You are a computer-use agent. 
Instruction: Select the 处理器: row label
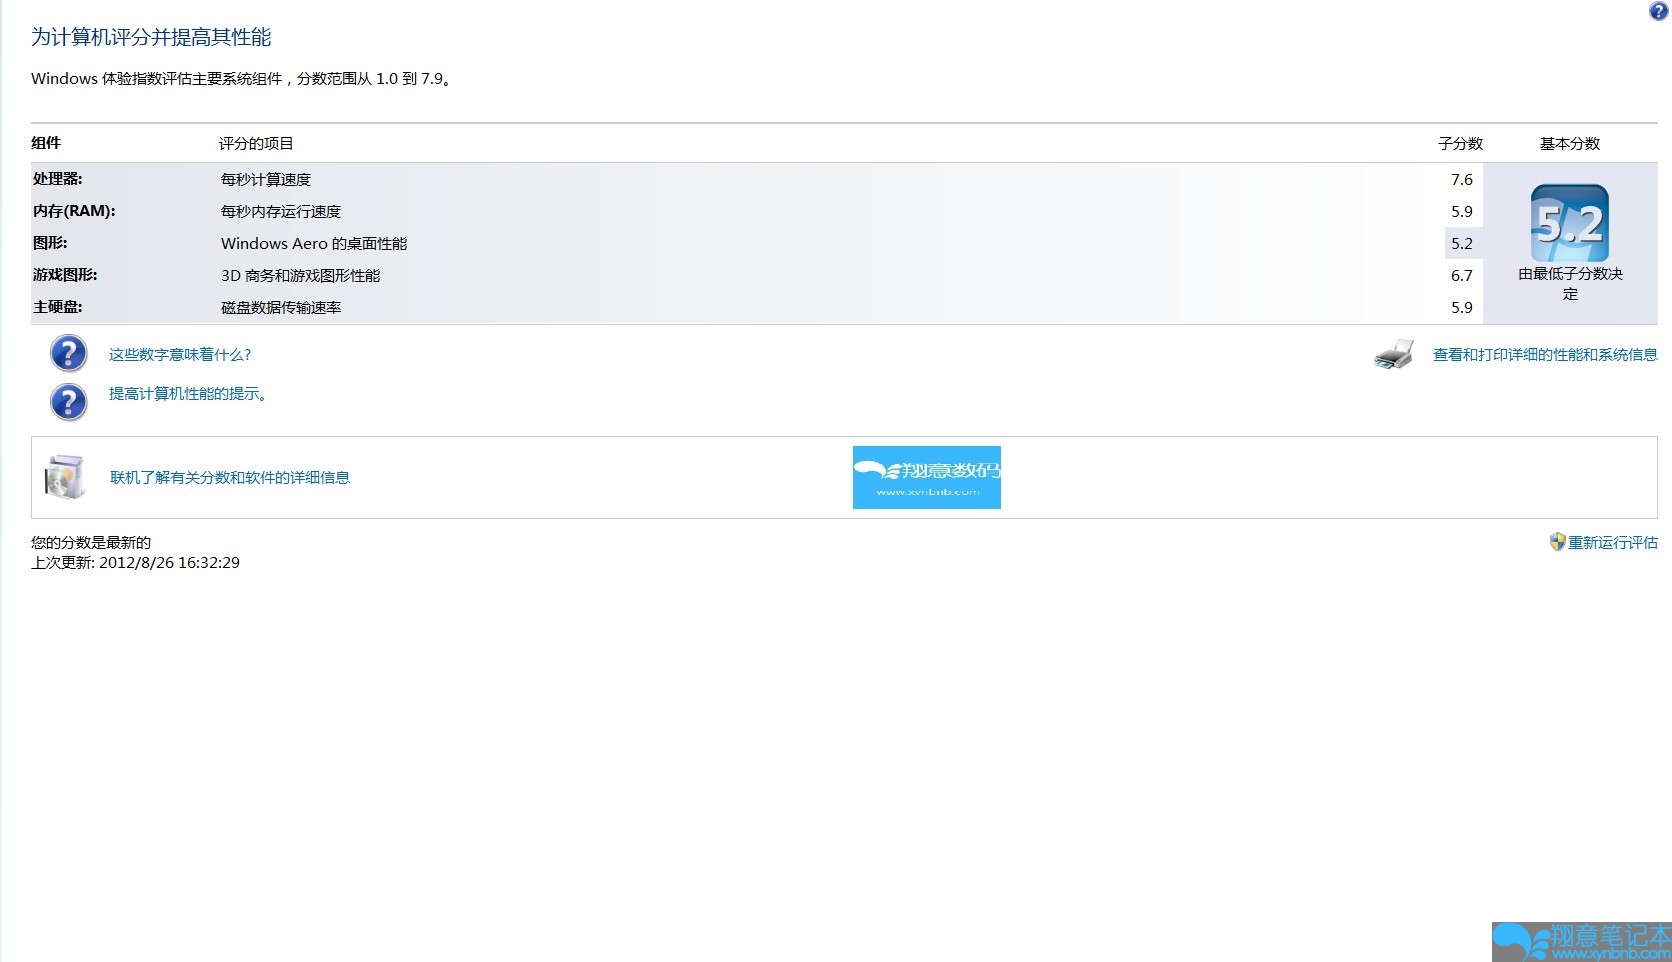point(58,179)
